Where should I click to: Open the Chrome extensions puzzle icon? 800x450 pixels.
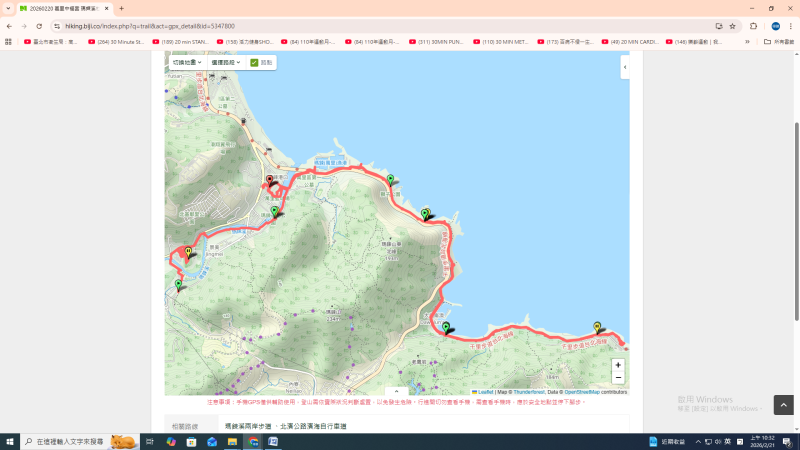(x=753, y=26)
